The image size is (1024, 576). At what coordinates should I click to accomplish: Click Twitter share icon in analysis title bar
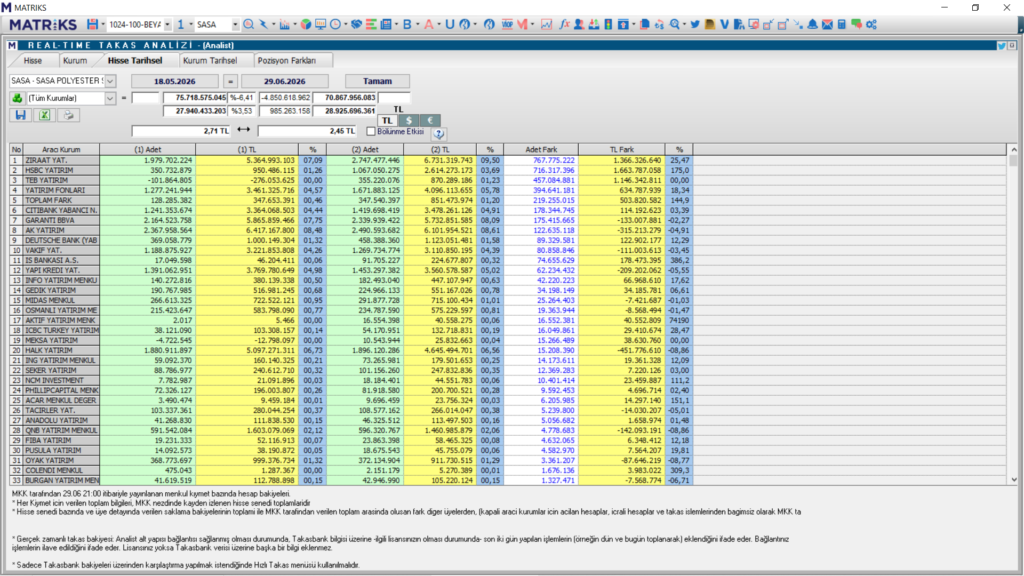point(1001,45)
